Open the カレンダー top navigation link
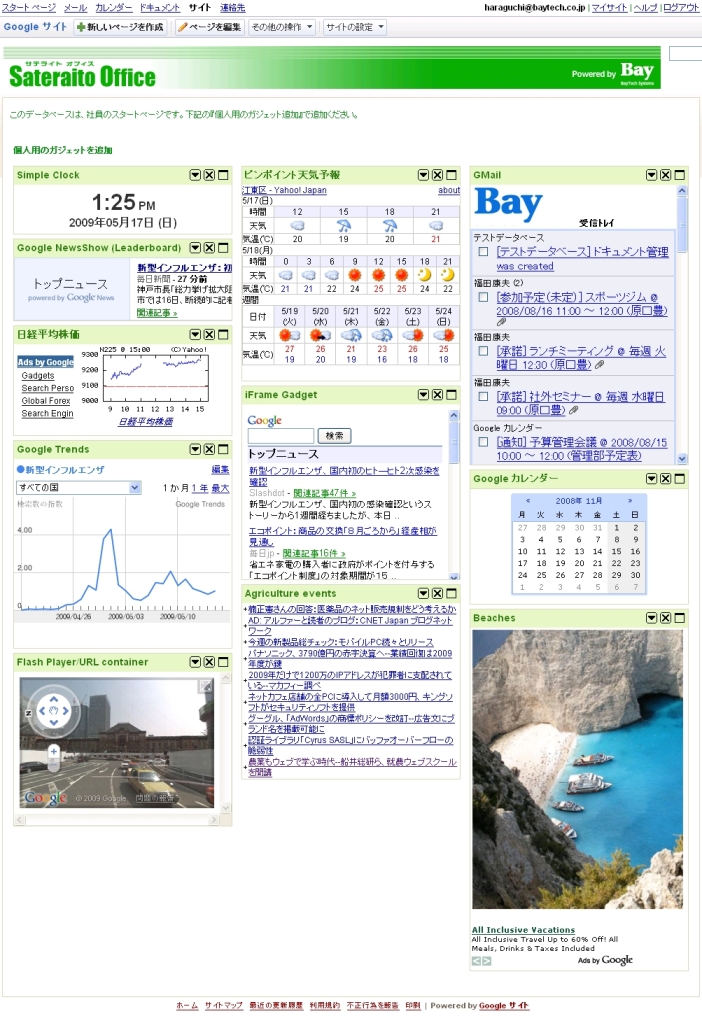702x1023 pixels. tap(114, 8)
